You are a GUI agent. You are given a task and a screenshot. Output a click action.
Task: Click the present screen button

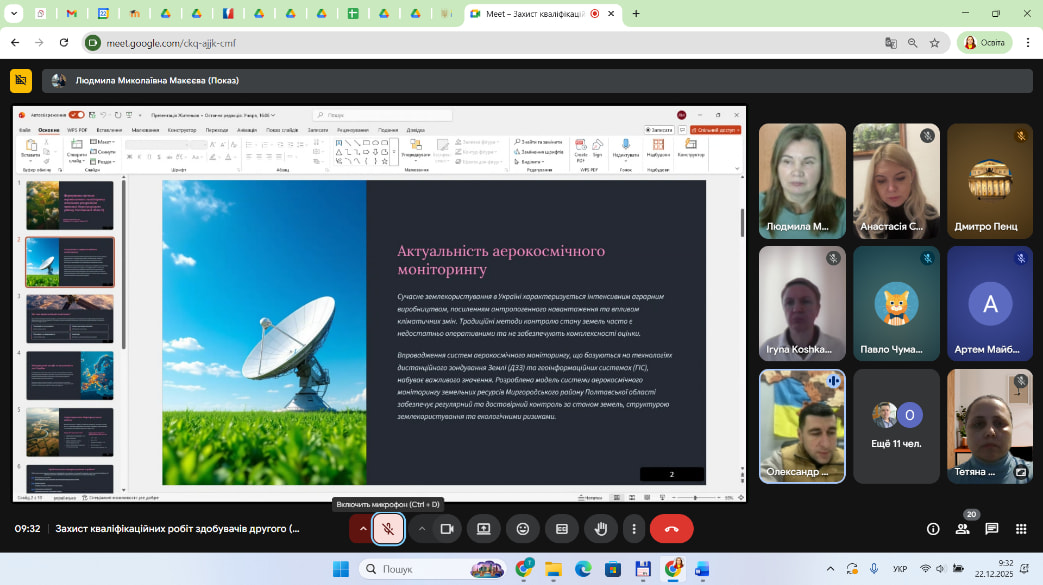pos(483,529)
